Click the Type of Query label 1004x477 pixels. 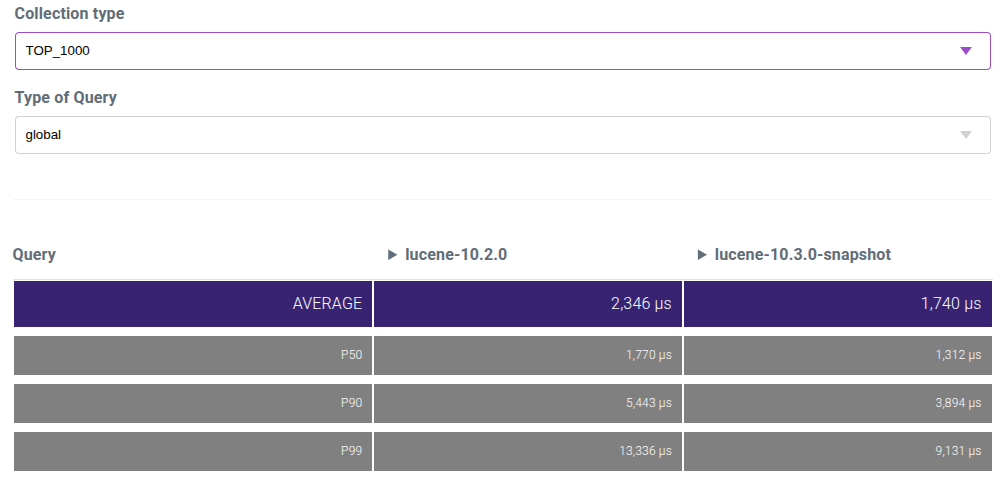click(66, 98)
